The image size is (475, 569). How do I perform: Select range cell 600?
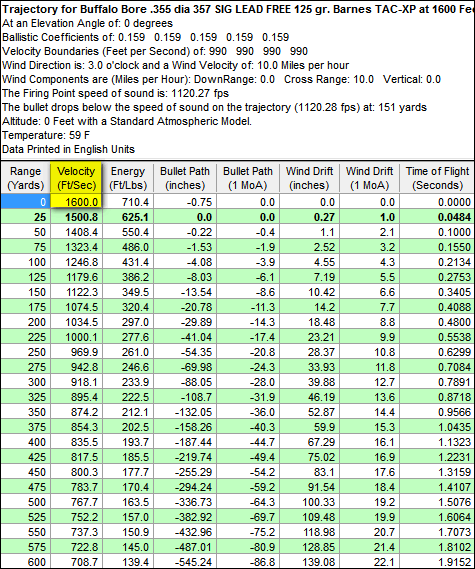click(25, 562)
